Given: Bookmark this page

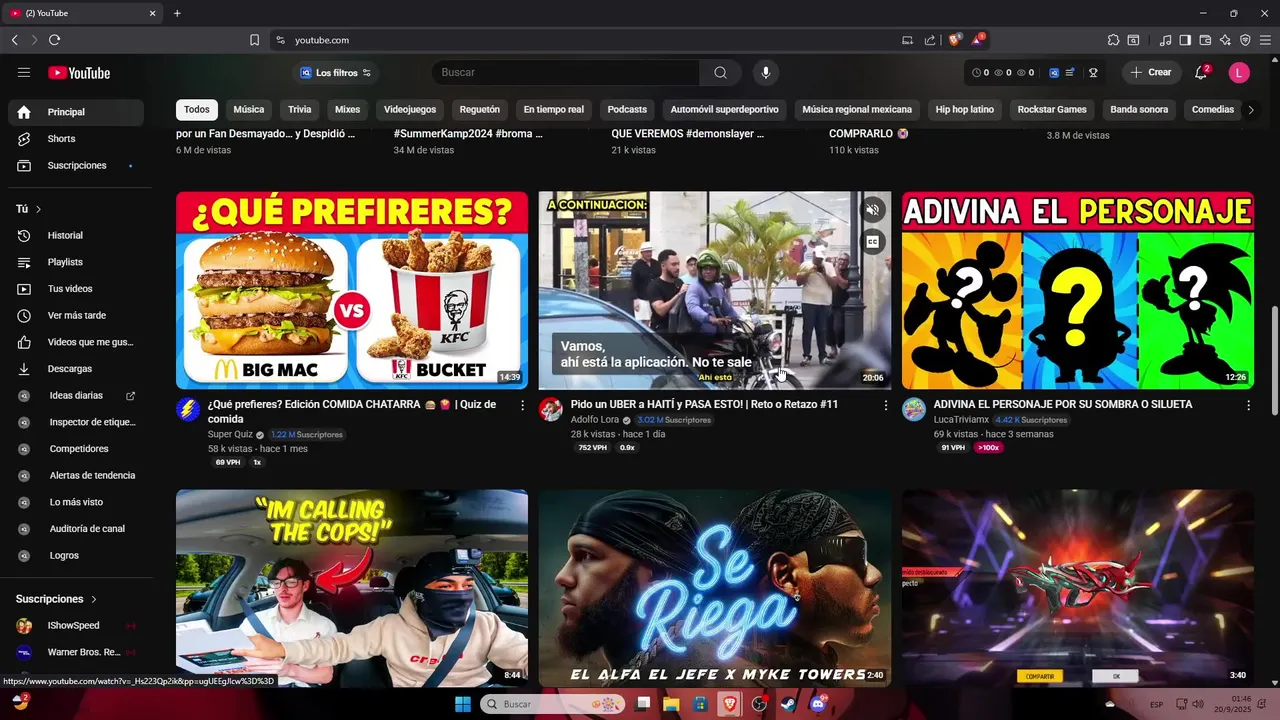Looking at the screenshot, I should (254, 40).
